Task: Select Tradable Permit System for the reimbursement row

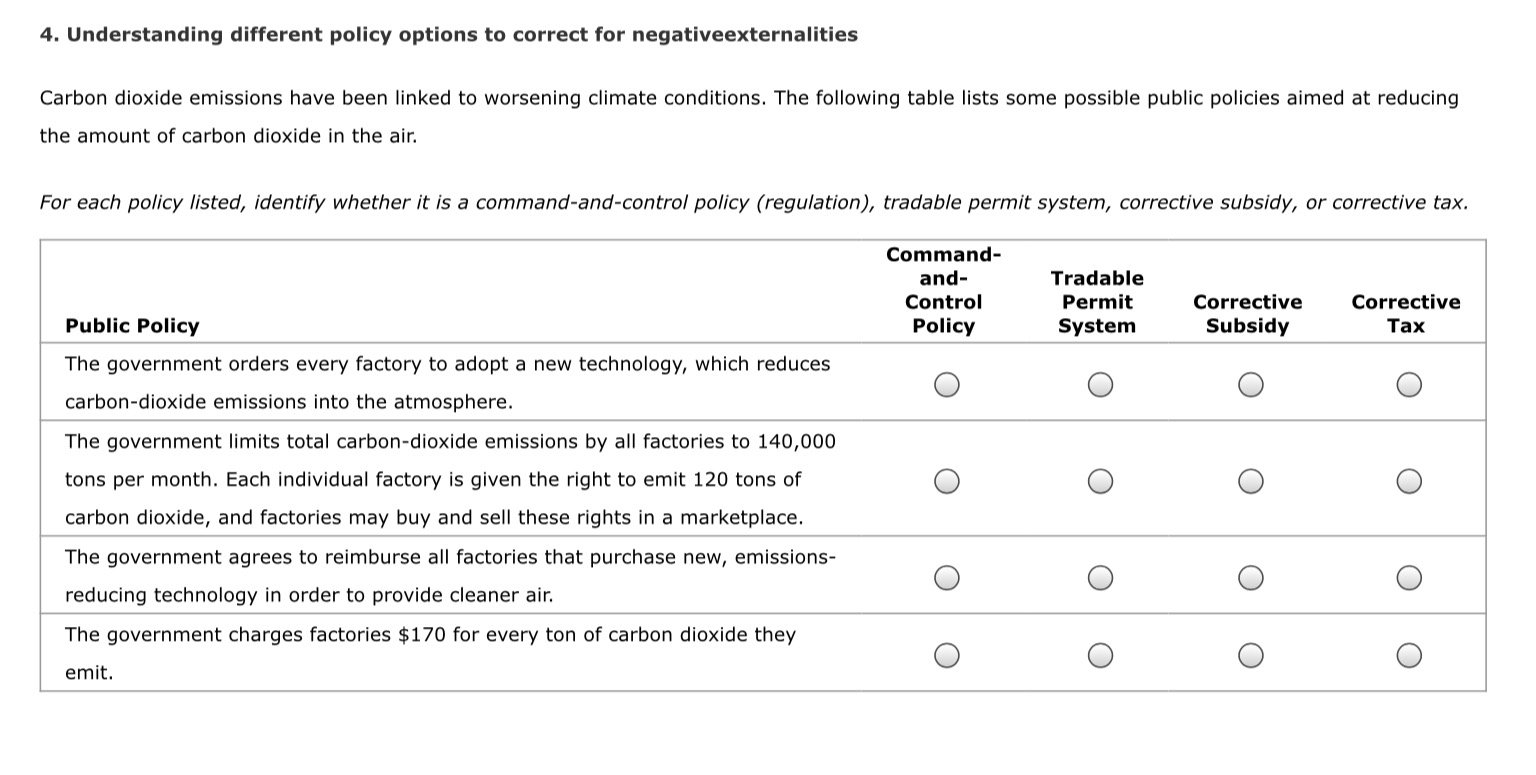Action: coord(1100,577)
